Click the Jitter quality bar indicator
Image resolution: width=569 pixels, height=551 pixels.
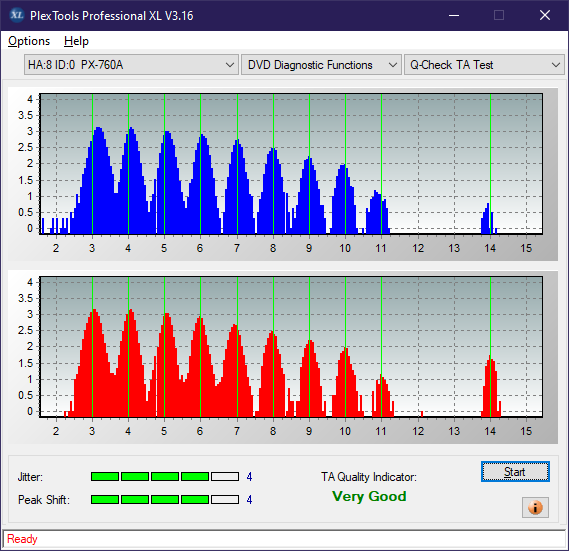point(165,476)
